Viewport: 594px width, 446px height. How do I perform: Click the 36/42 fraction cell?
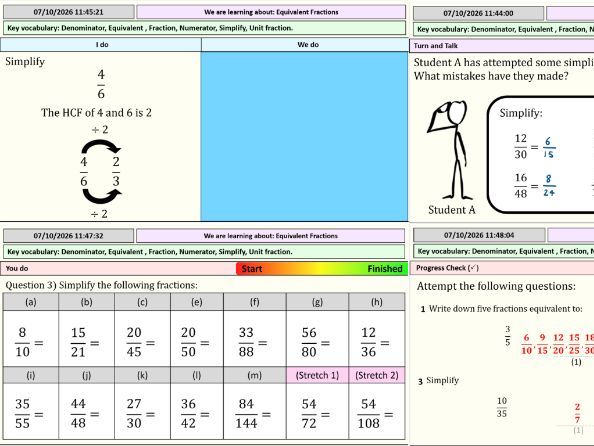pyautogui.click(x=197, y=411)
